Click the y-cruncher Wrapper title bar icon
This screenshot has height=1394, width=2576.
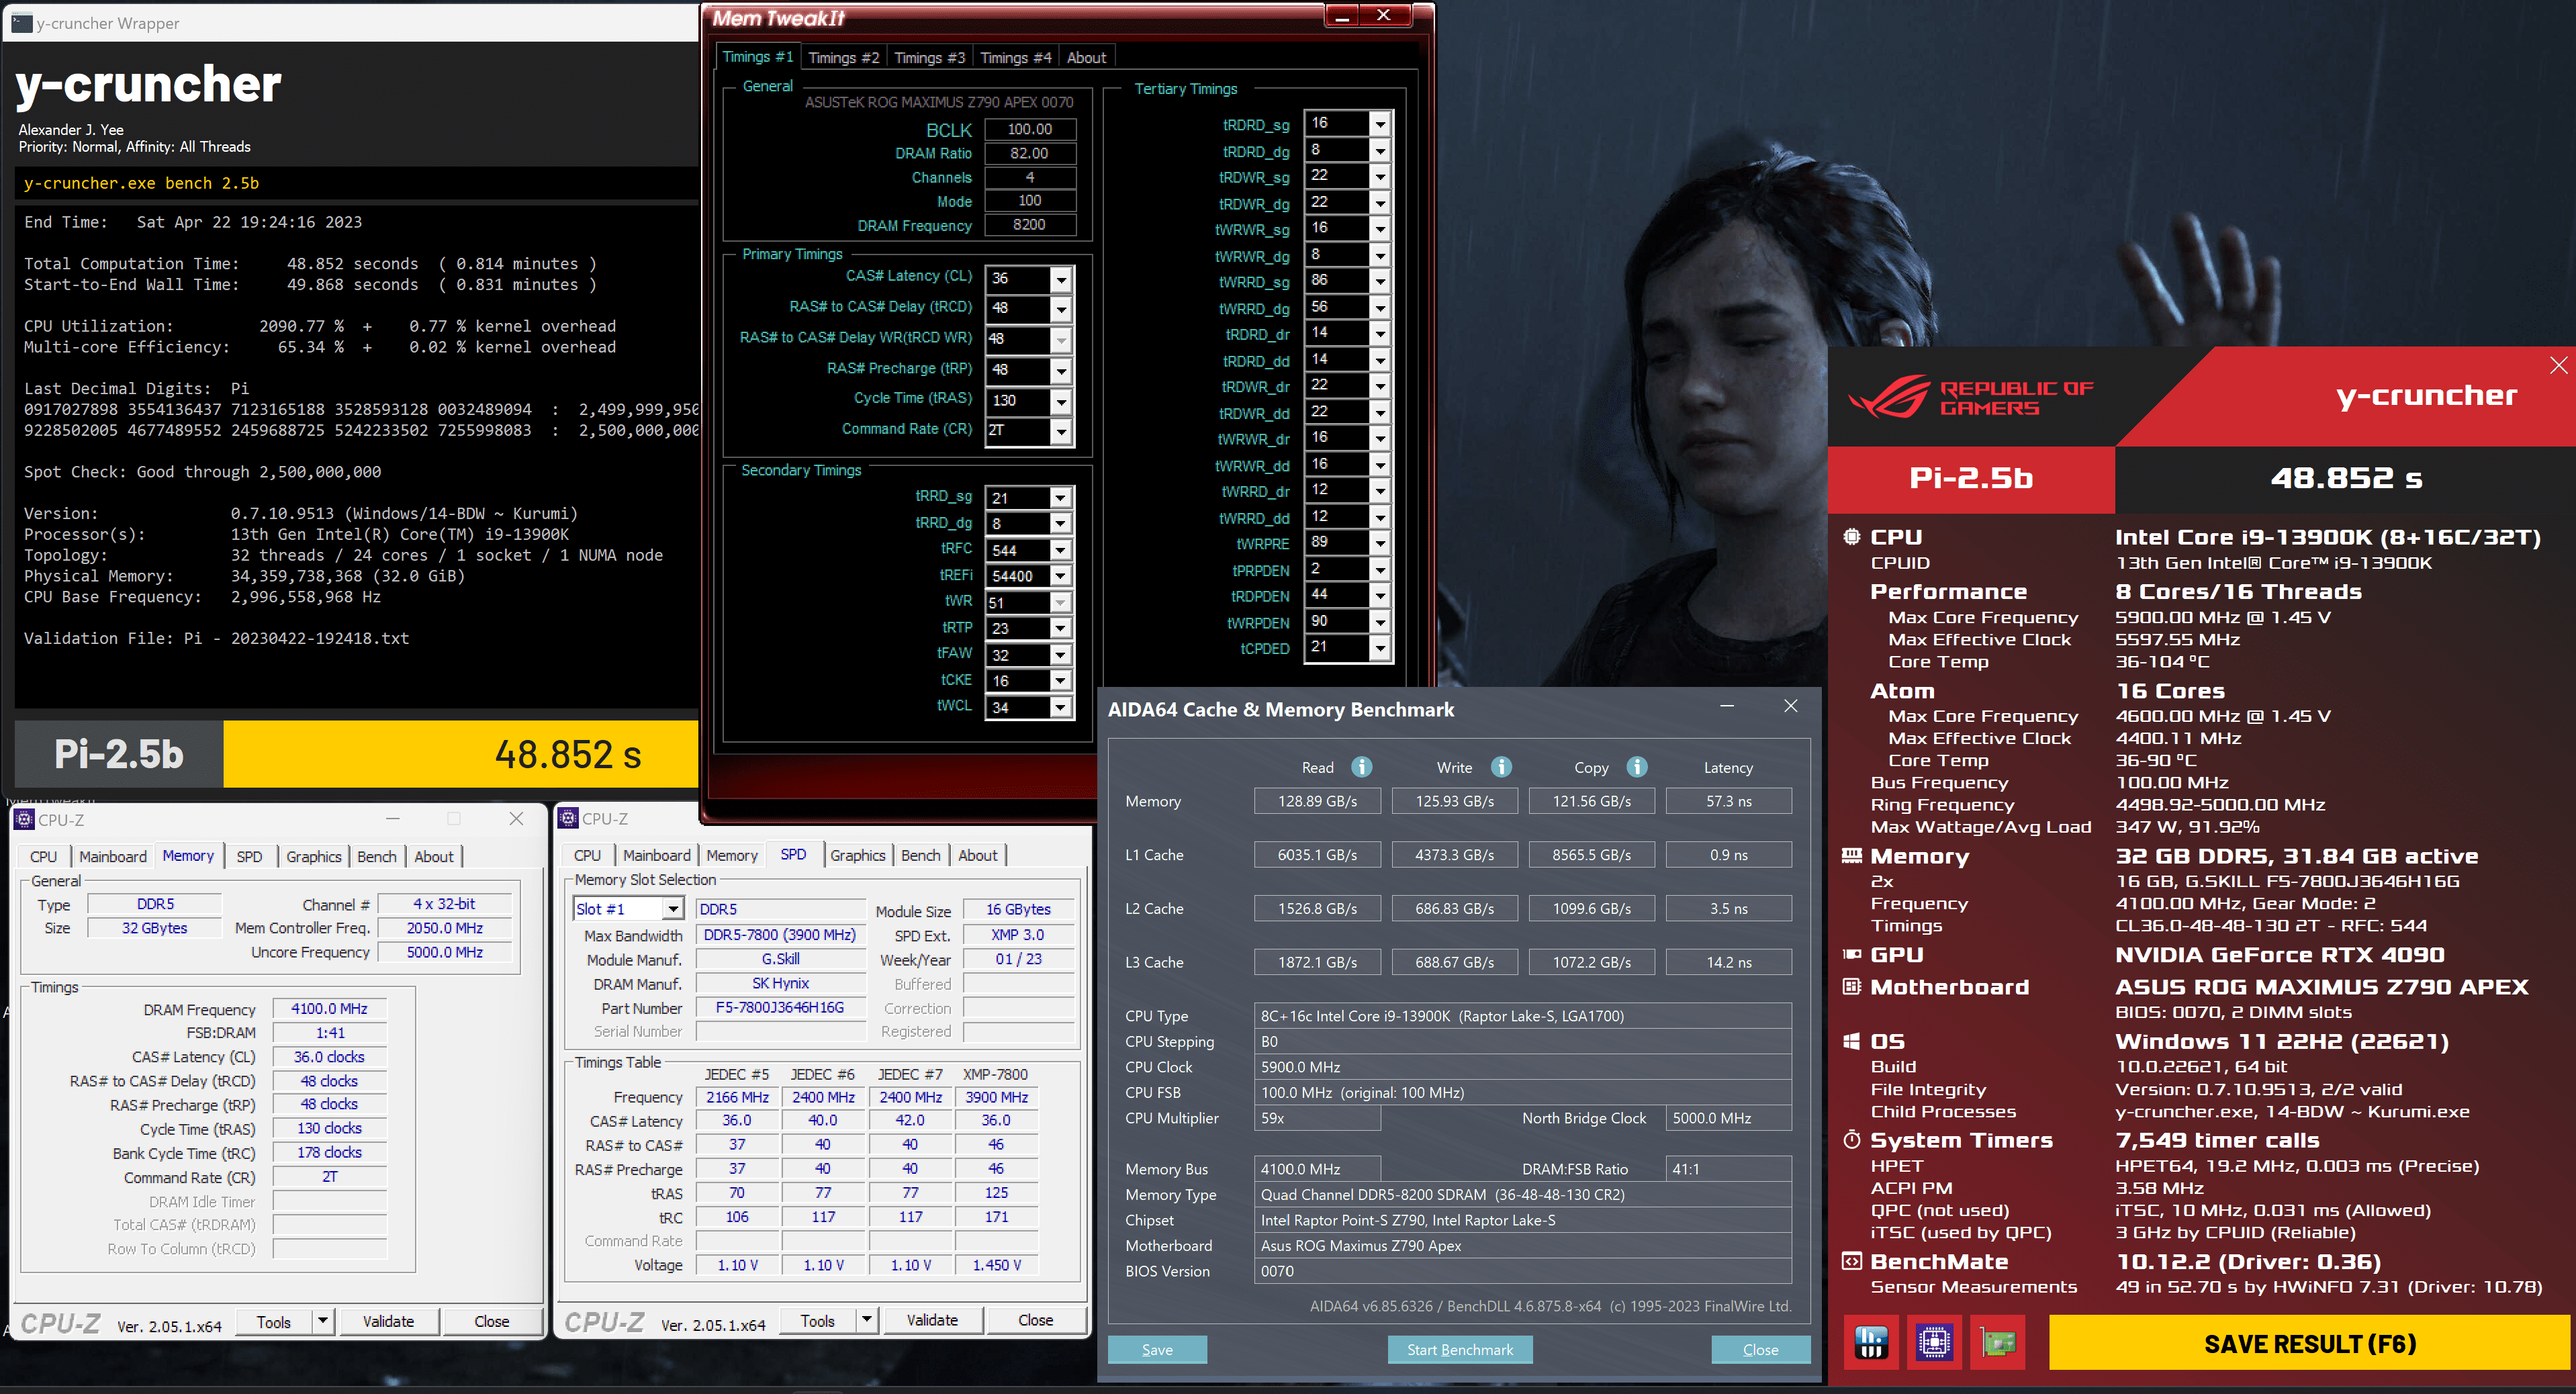coord(22,22)
